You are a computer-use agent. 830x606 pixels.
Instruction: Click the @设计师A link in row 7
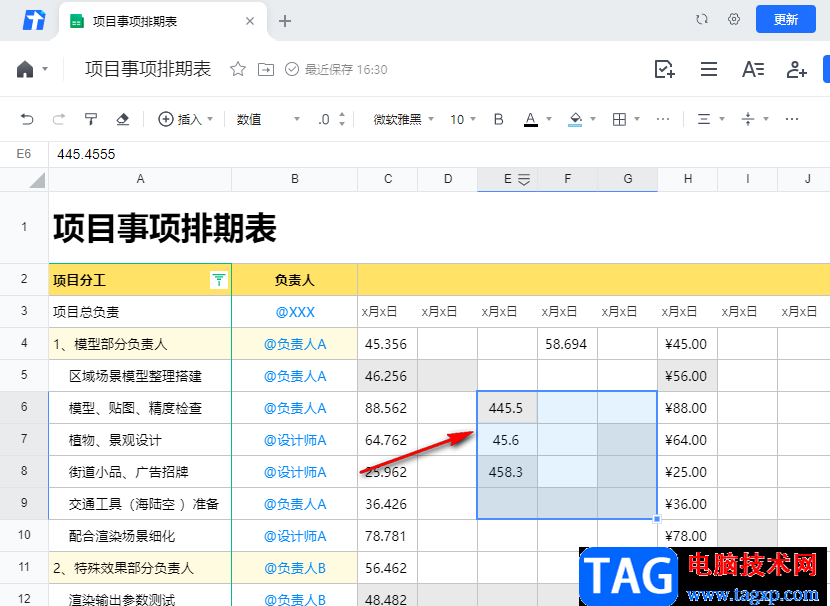(x=295, y=440)
